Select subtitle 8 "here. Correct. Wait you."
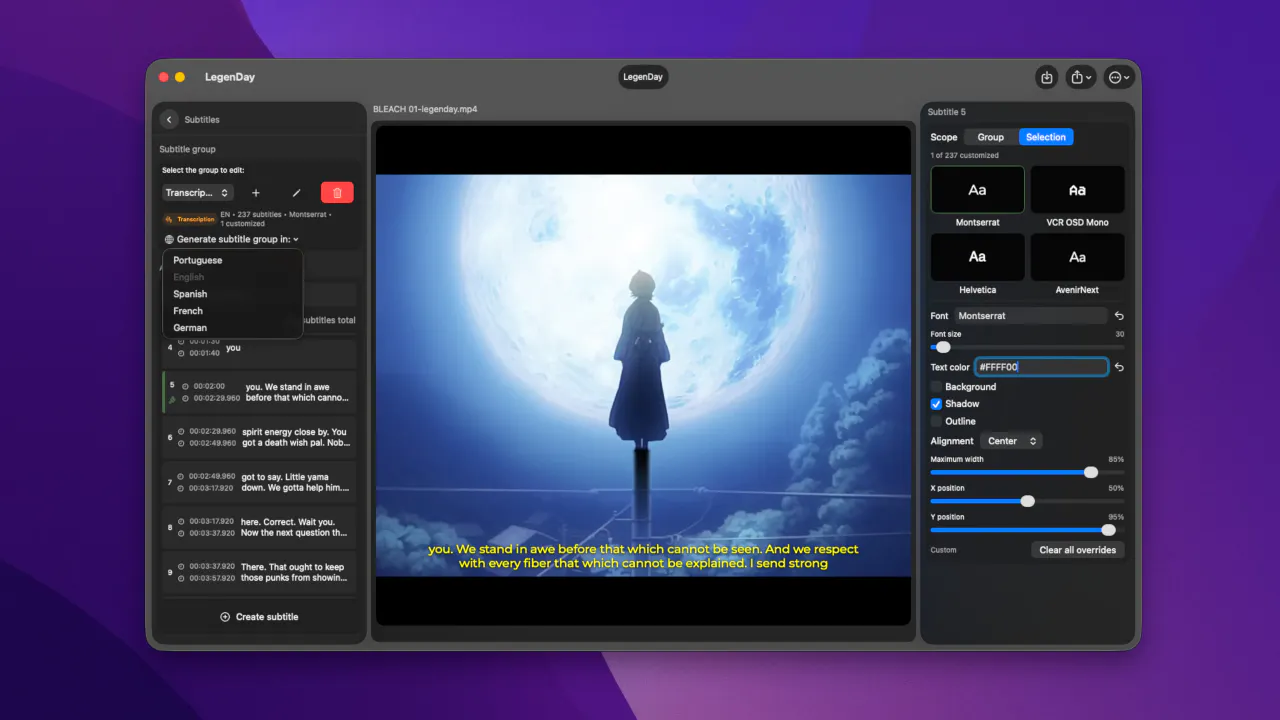The image size is (1280, 720). (x=259, y=527)
